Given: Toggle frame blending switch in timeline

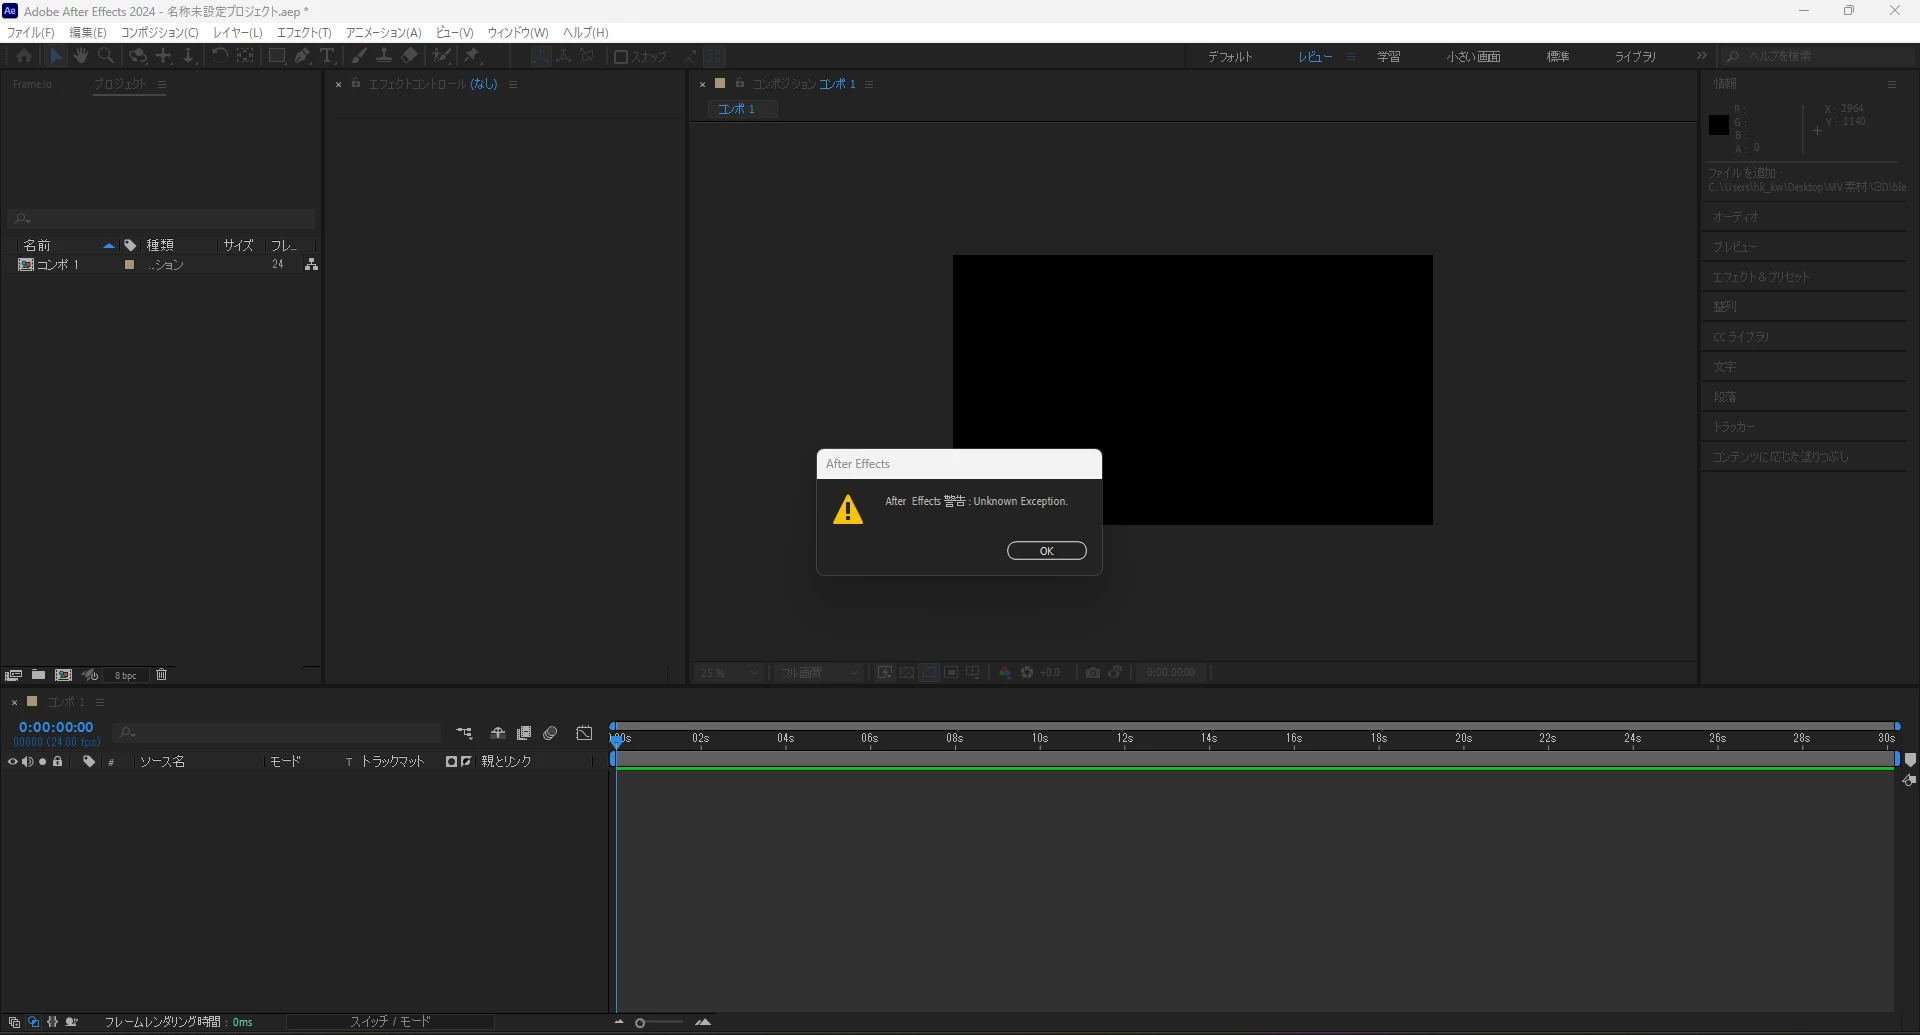Looking at the screenshot, I should click(523, 733).
